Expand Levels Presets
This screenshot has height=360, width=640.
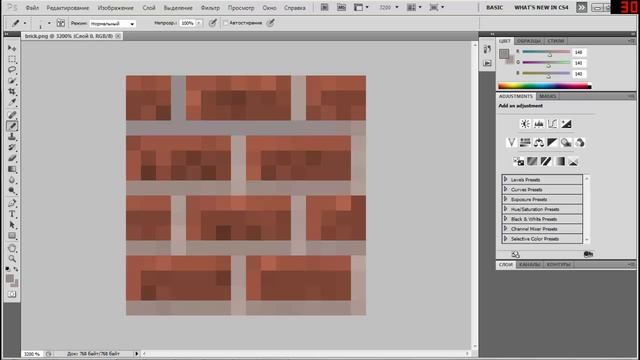pos(506,179)
